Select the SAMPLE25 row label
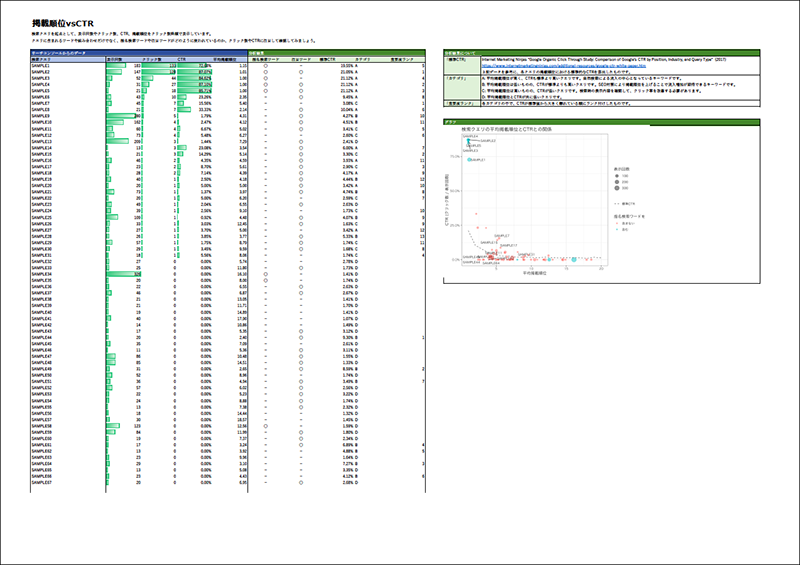Image resolution: width=800 pixels, height=565 pixels. click(42, 217)
